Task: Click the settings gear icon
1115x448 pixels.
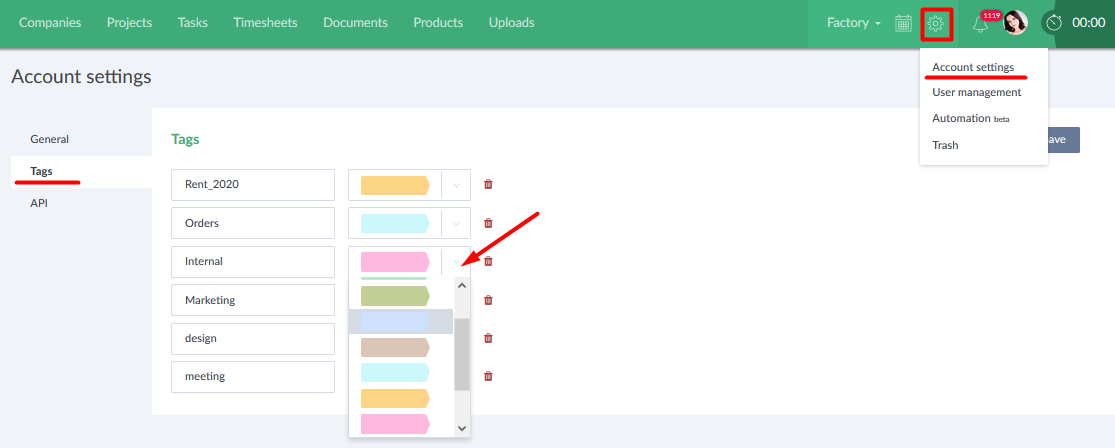Action: [936, 23]
